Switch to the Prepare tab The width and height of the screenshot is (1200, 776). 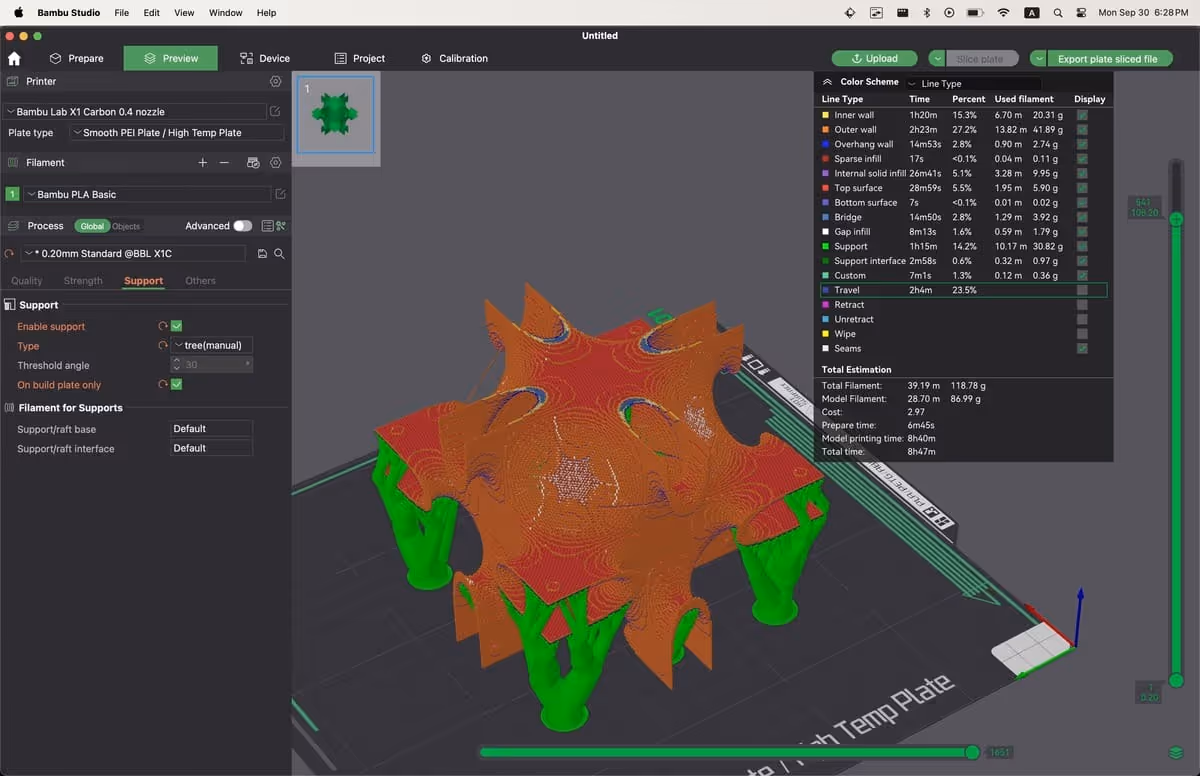coord(77,58)
